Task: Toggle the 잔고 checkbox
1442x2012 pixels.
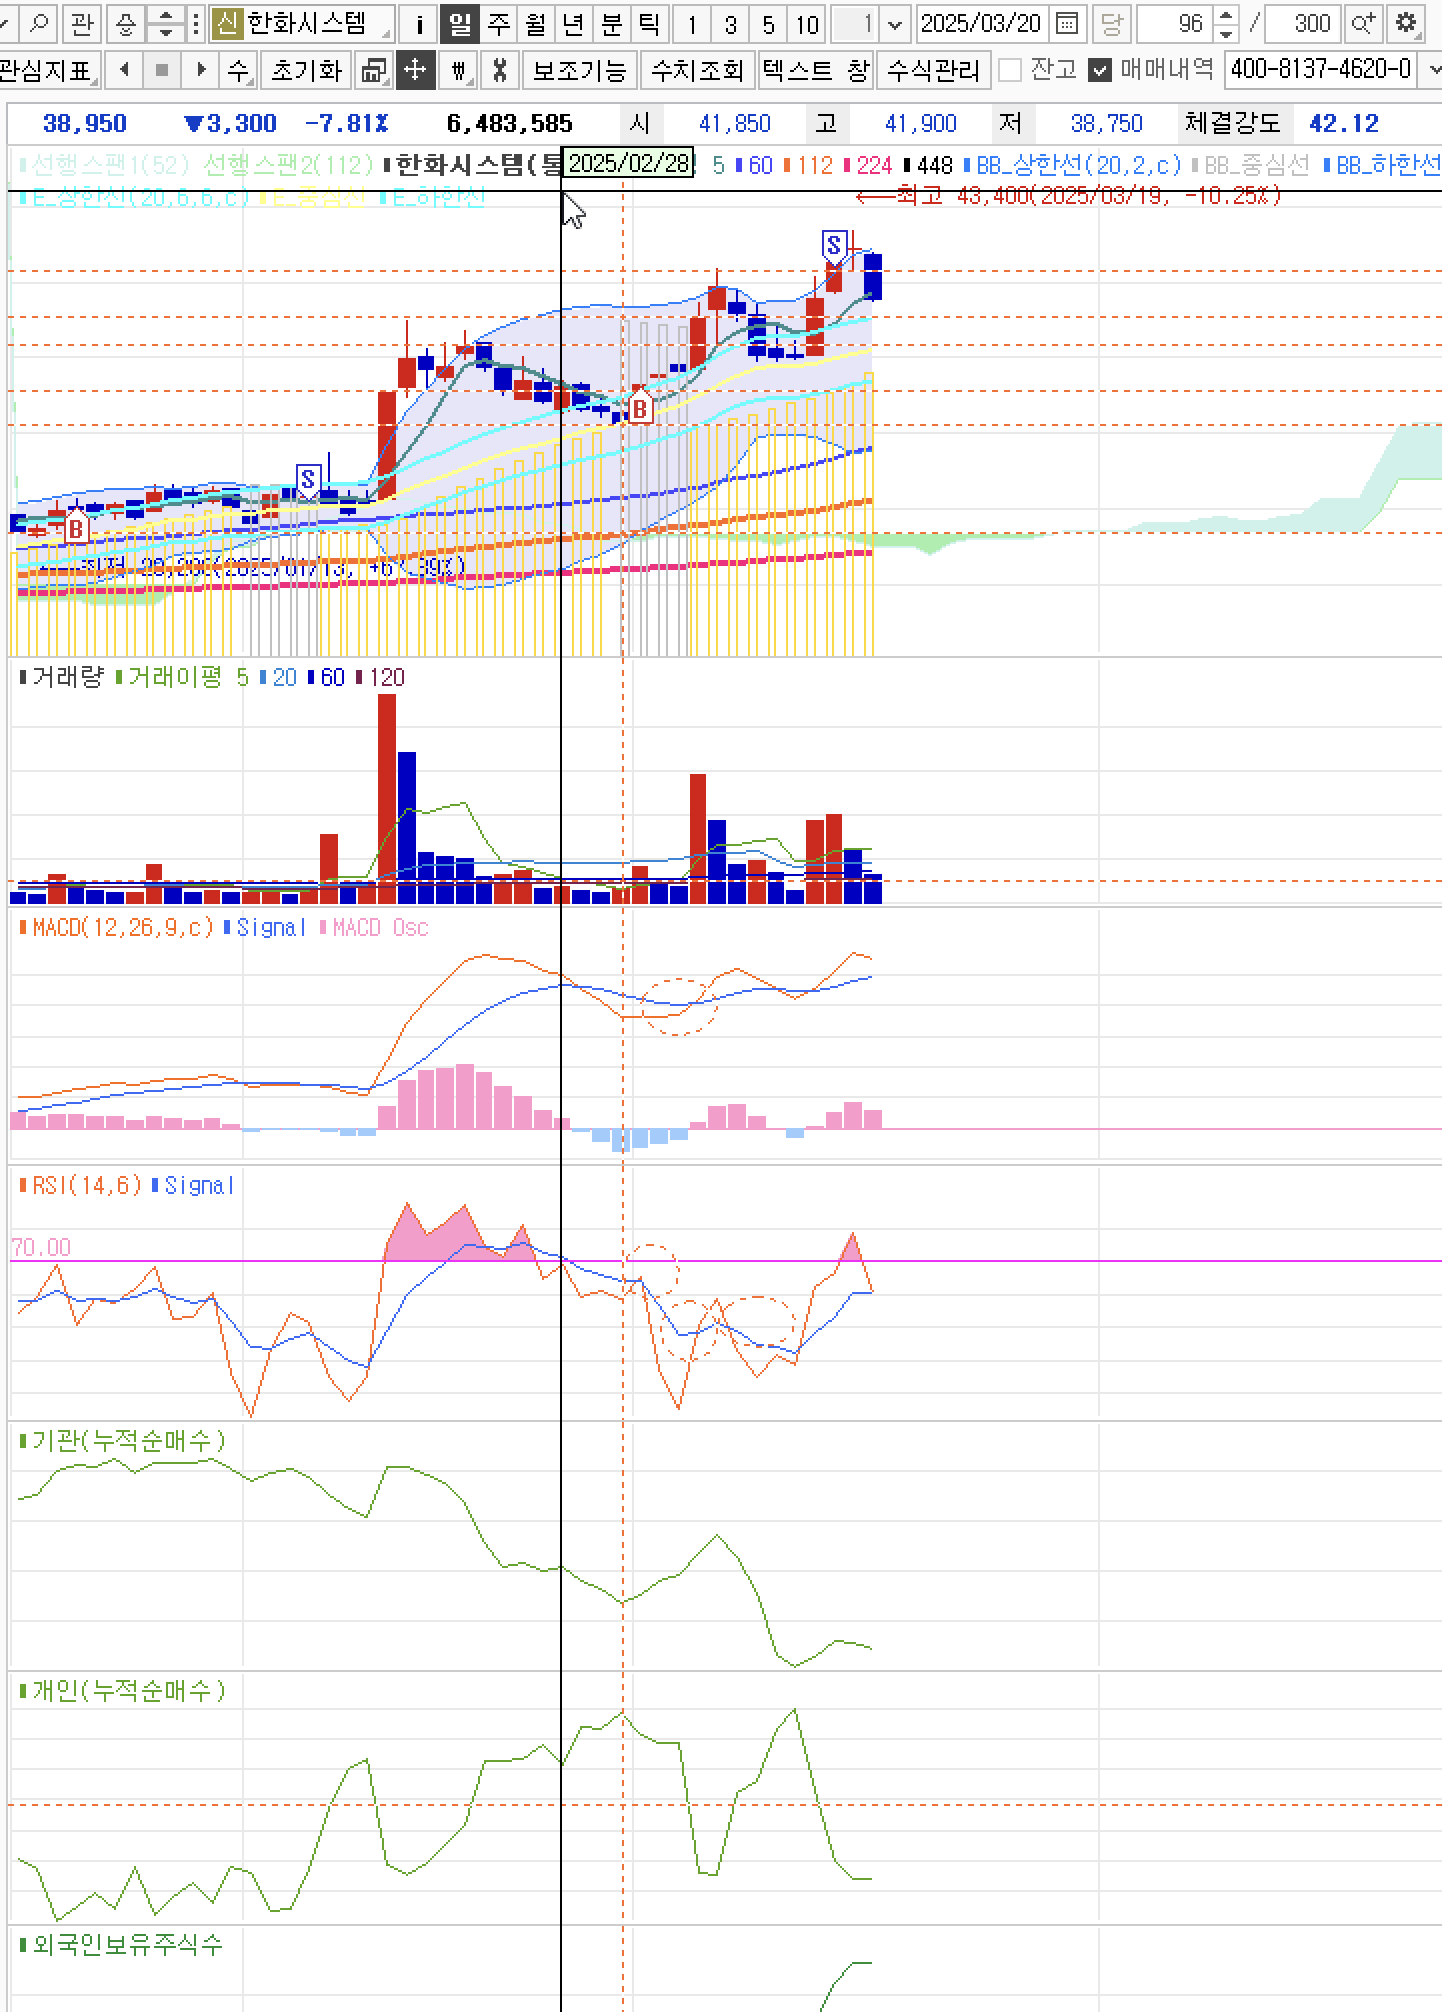Action: coord(1011,70)
